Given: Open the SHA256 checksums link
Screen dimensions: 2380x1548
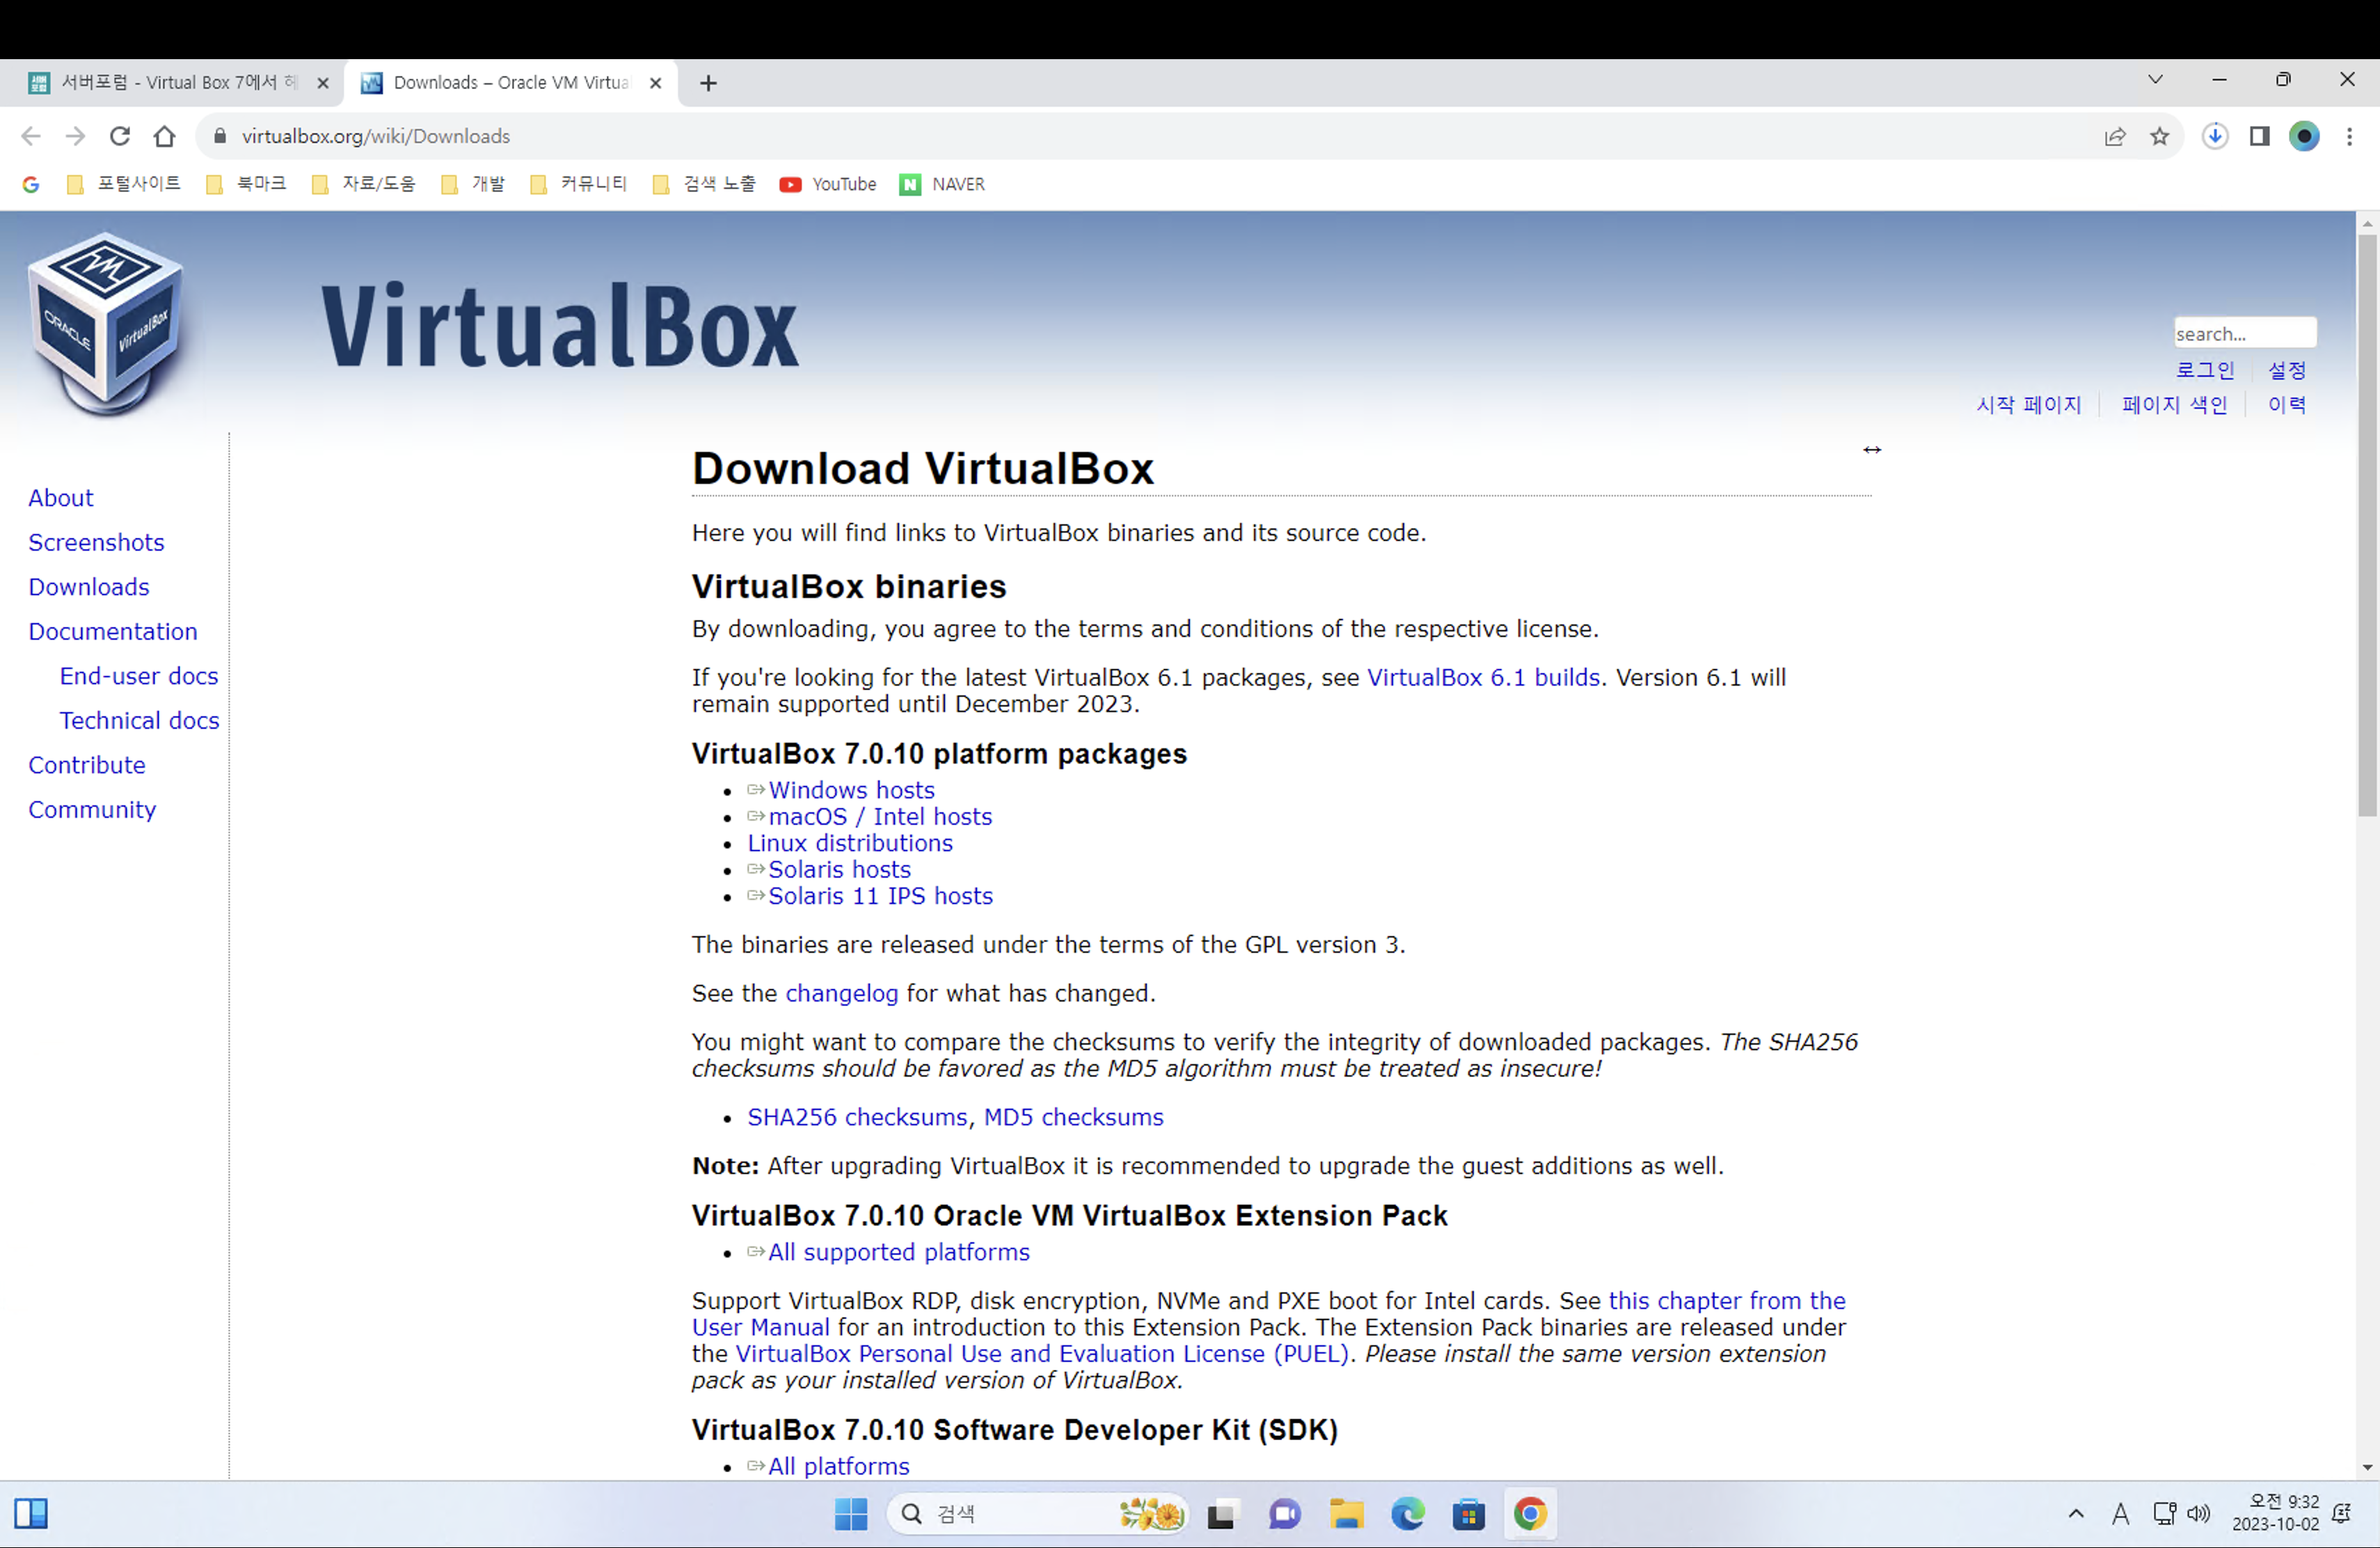Looking at the screenshot, I should pos(857,1117).
